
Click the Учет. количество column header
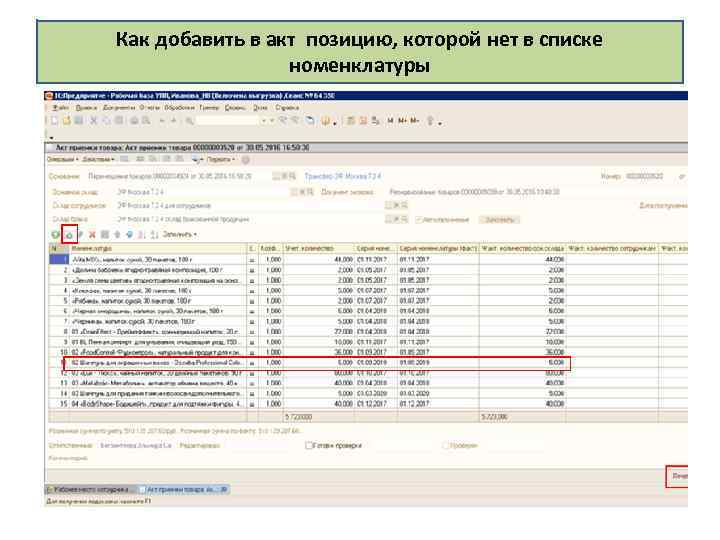(319, 248)
